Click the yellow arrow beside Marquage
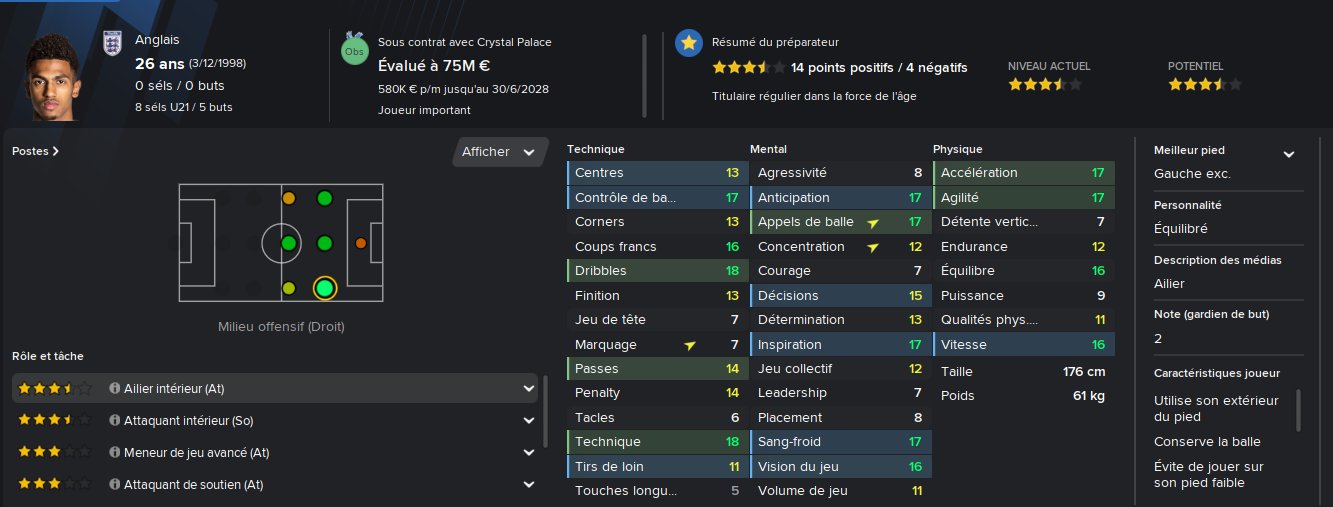Viewport: 1333px width, 507px height. (690, 345)
